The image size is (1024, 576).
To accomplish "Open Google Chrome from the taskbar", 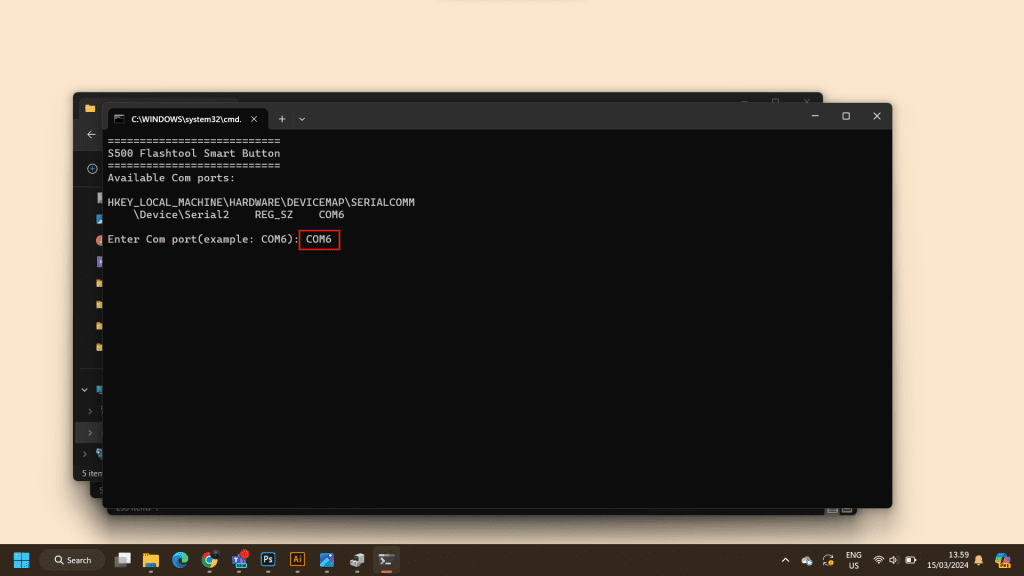I will 210,560.
